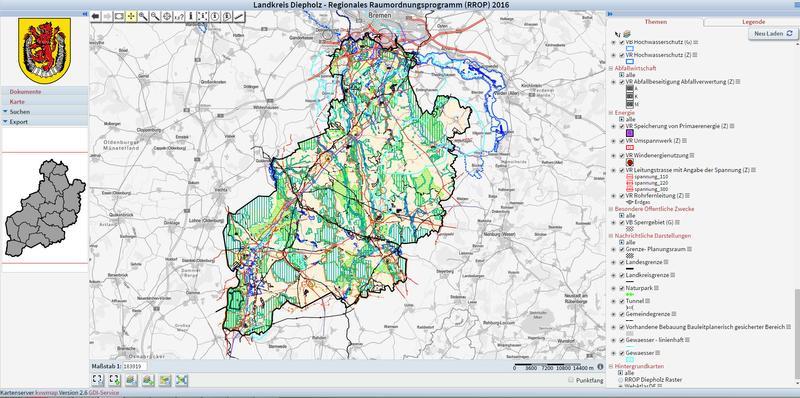Uncheck the VR Windenergienutzung layer
The width and height of the screenshot is (800, 398).
click(x=621, y=155)
